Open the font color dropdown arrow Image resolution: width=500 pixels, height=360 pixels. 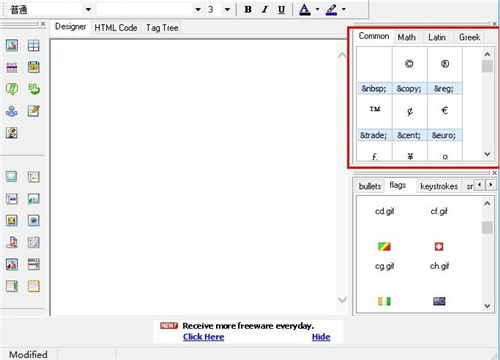pyautogui.click(x=317, y=9)
